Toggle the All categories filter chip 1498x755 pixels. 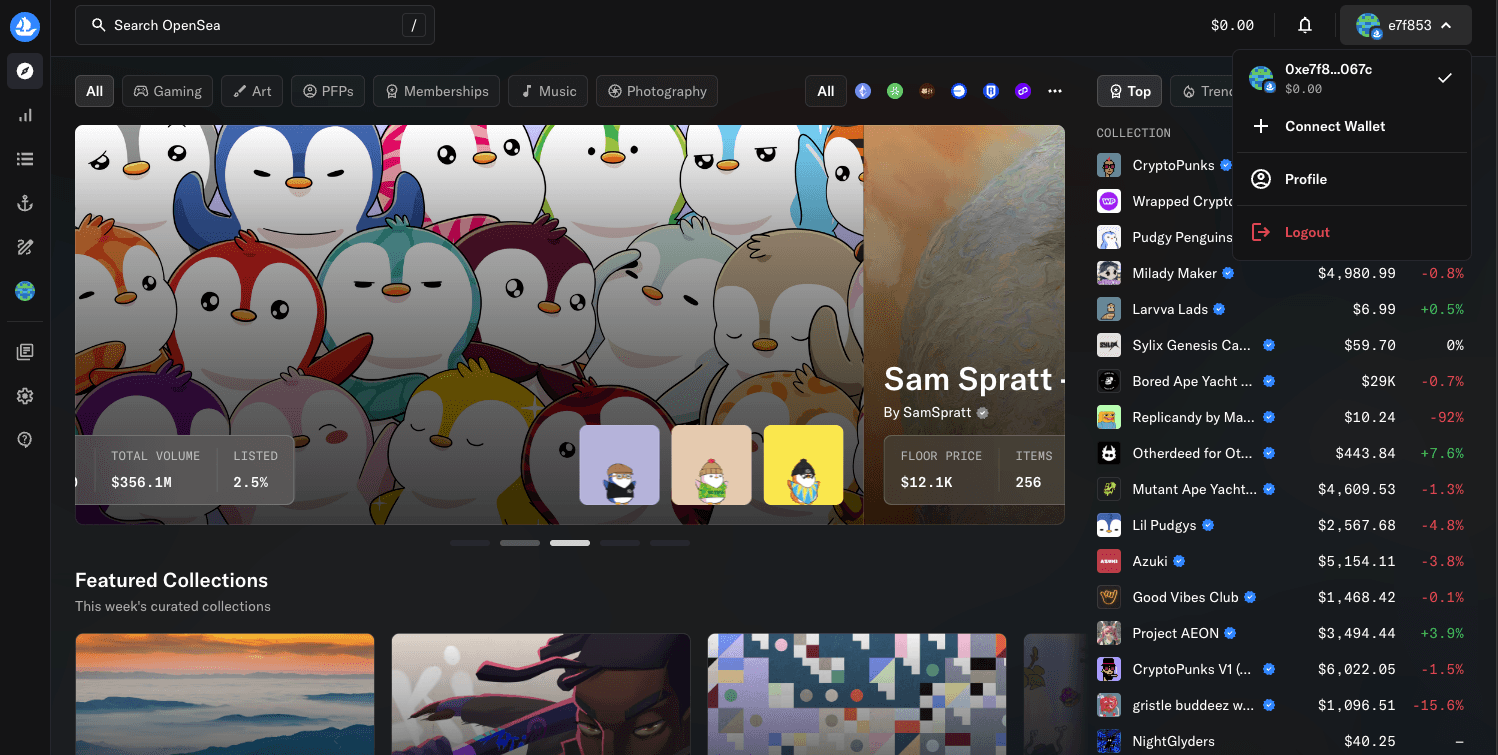94,91
